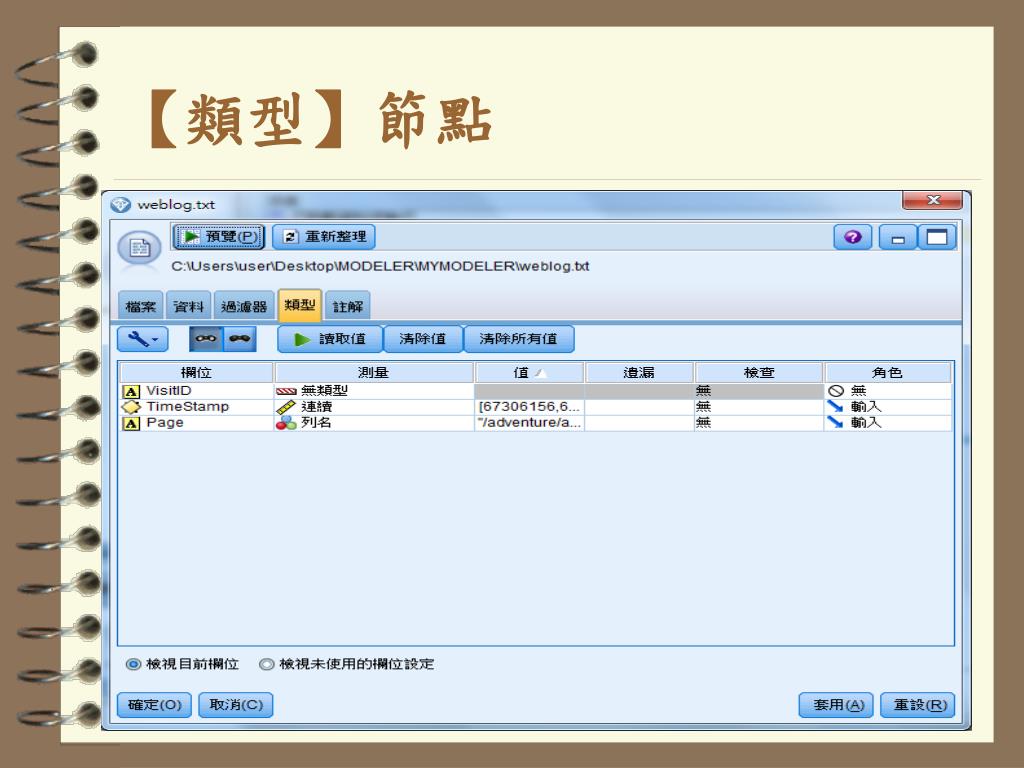Open the 輸入 role for Page

click(x=888, y=423)
